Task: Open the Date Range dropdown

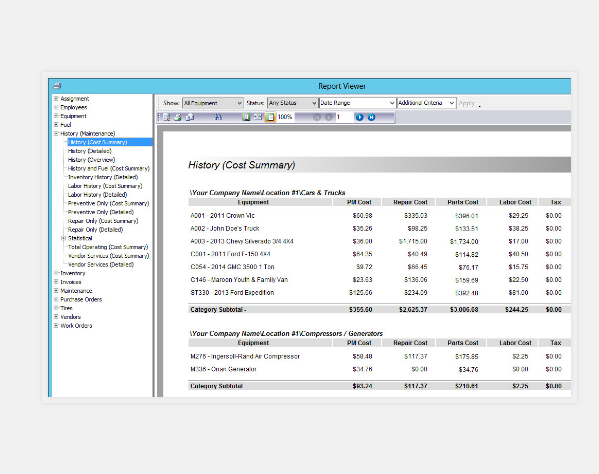Action: [x=357, y=103]
